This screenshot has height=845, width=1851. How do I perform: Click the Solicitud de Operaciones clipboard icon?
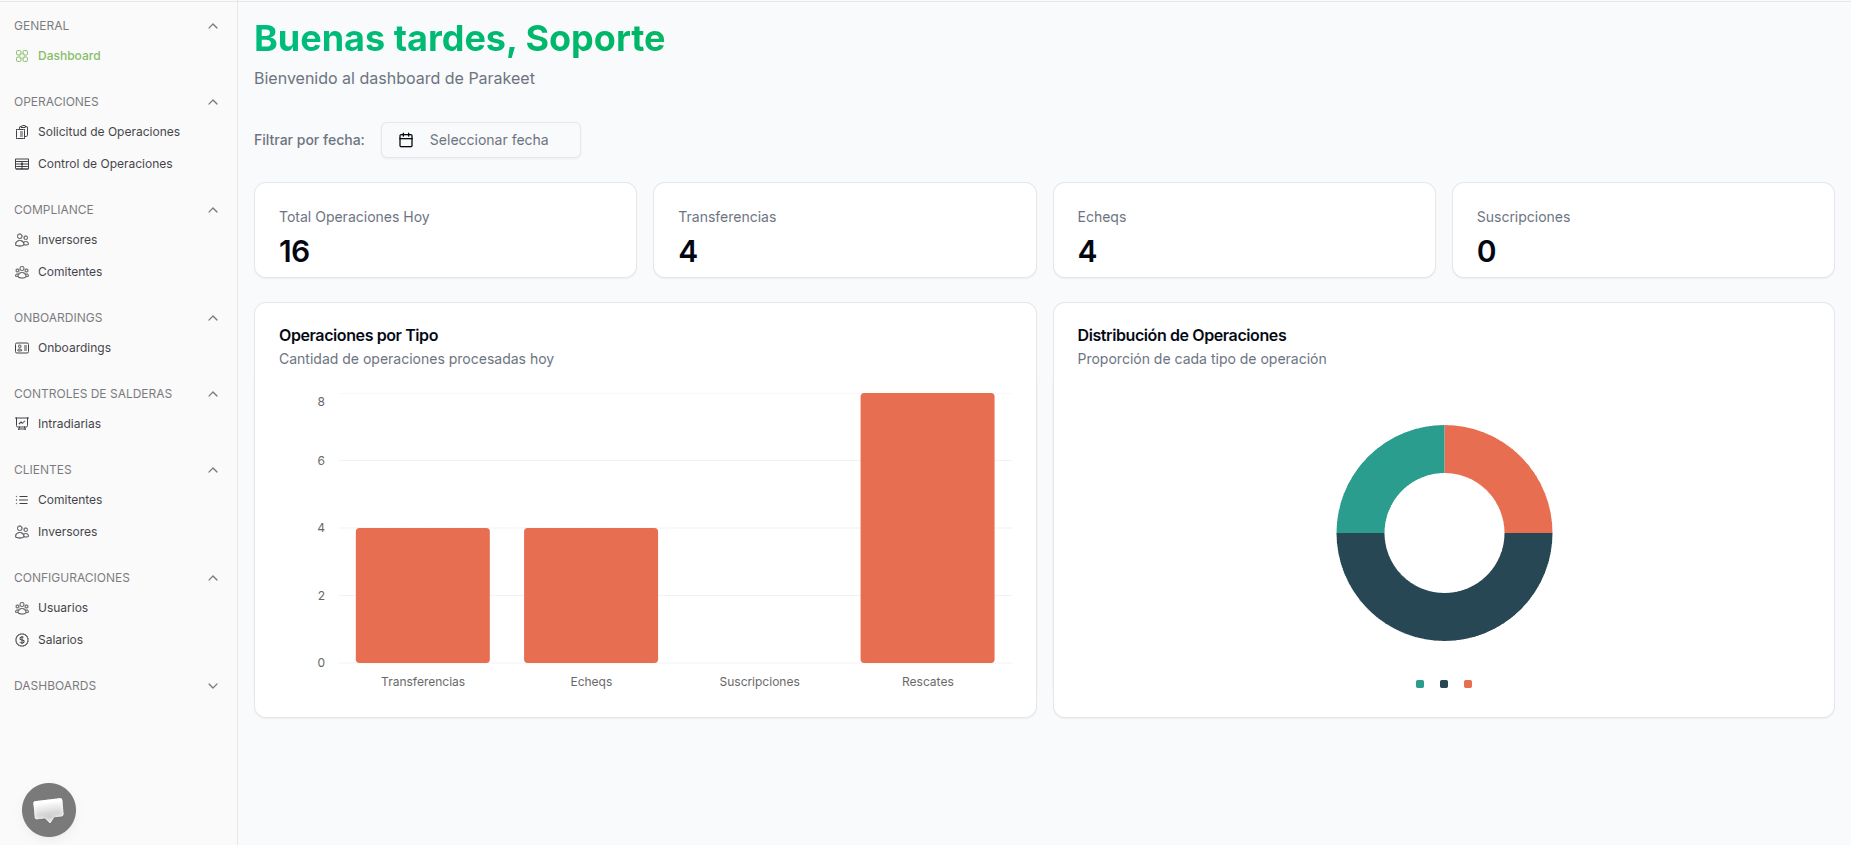[x=22, y=132]
